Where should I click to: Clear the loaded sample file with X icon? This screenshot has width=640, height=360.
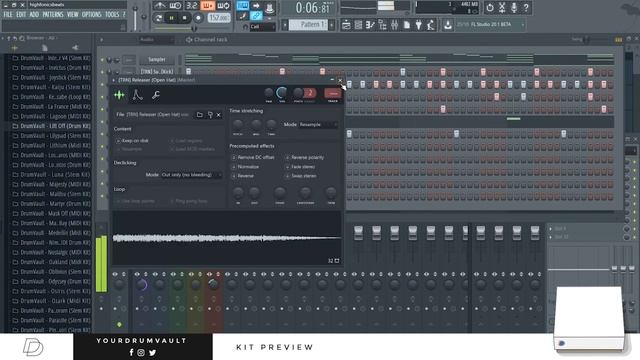coord(219,115)
